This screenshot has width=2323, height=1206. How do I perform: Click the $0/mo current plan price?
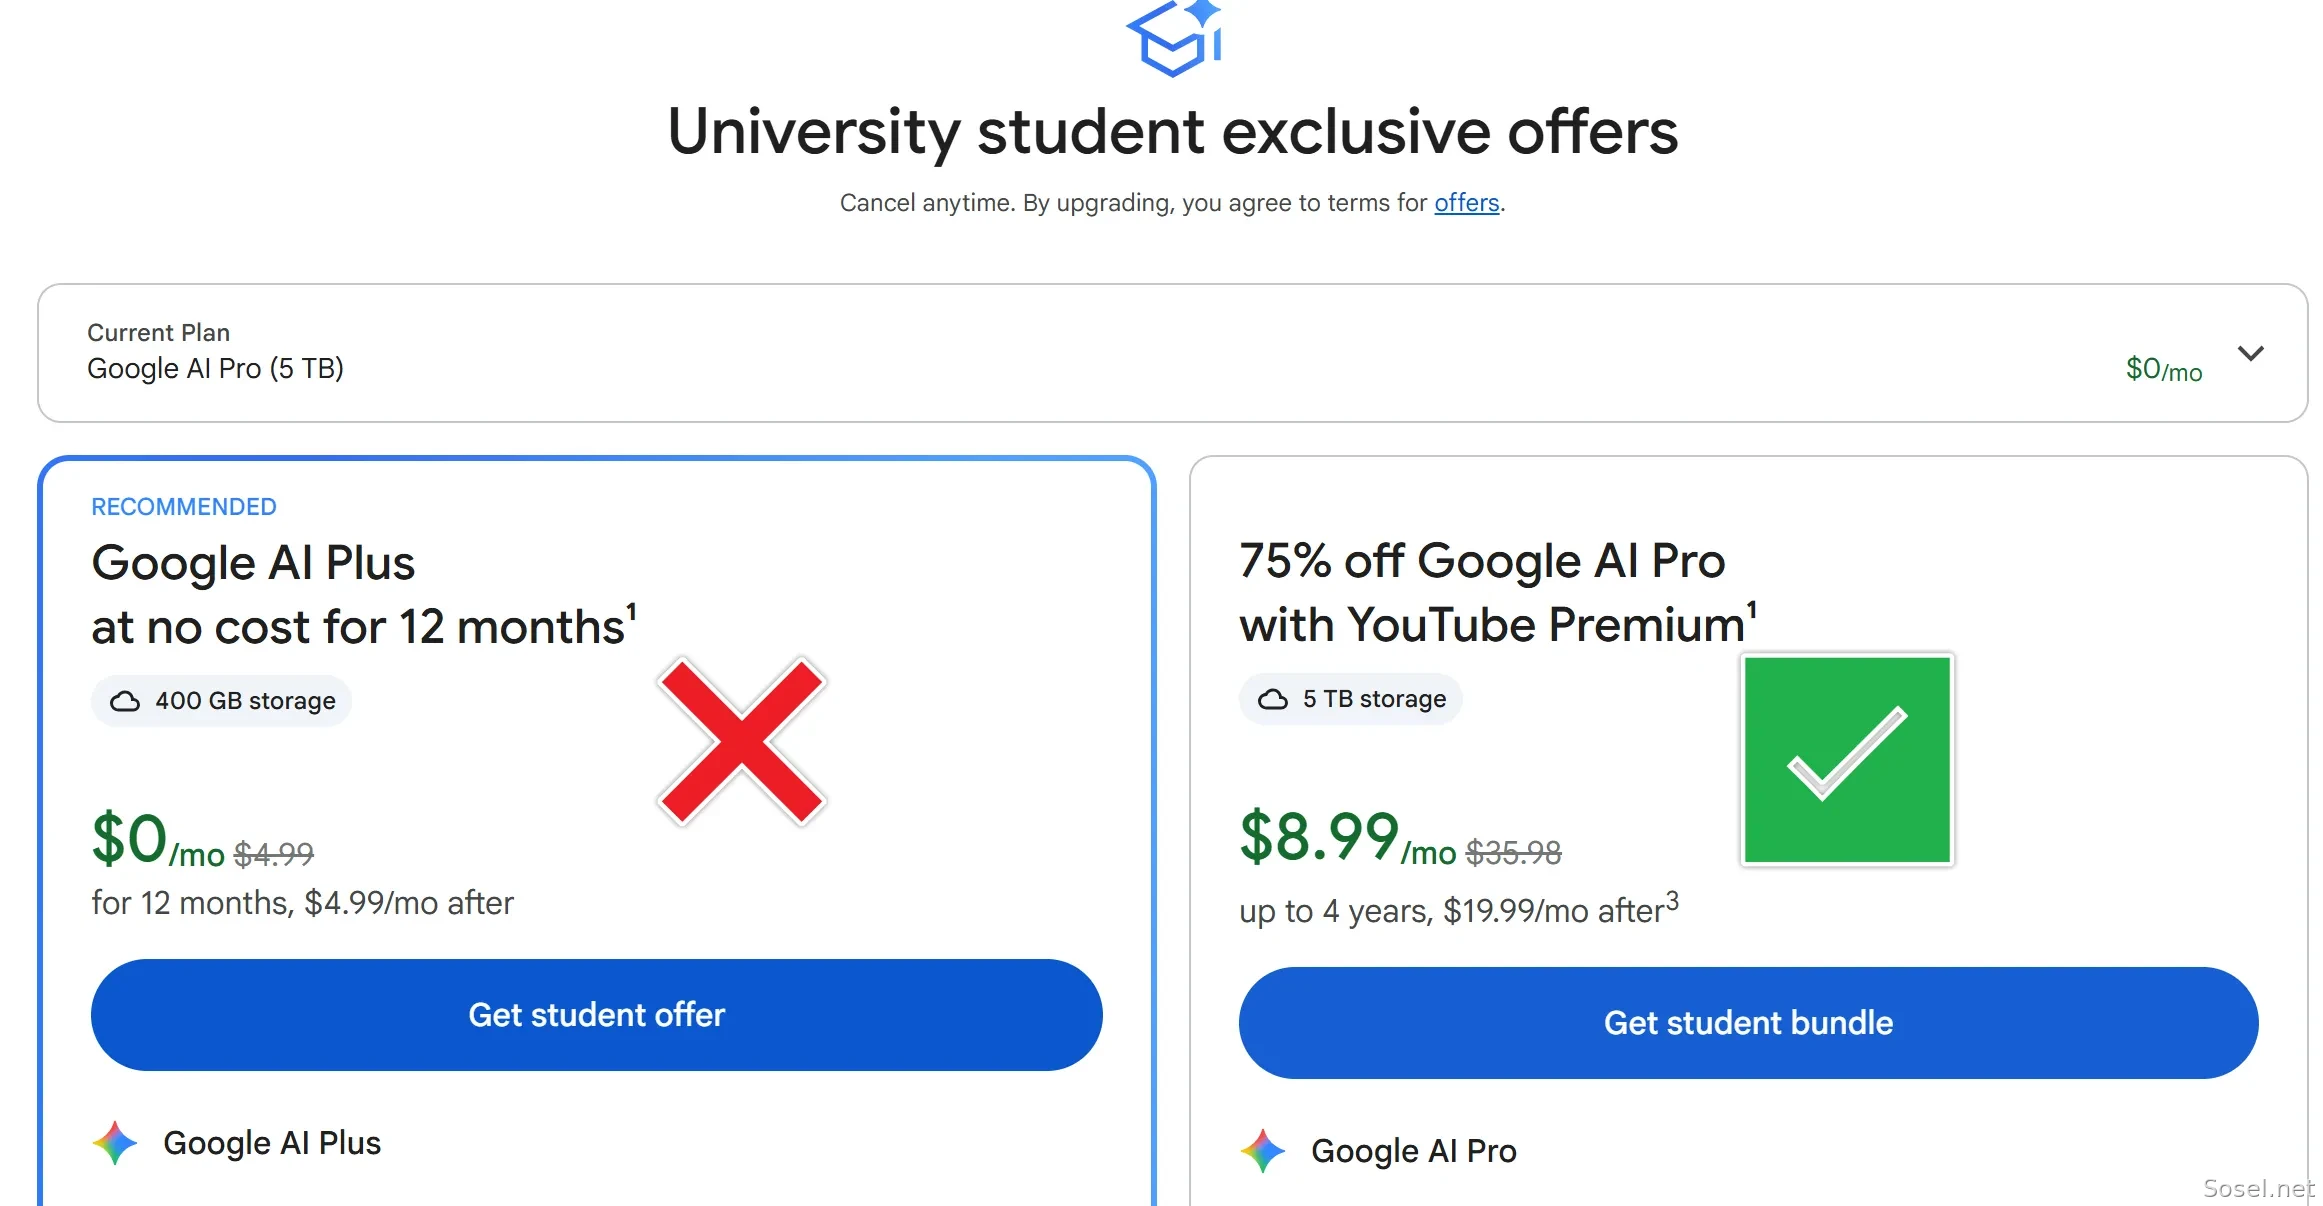click(2164, 369)
